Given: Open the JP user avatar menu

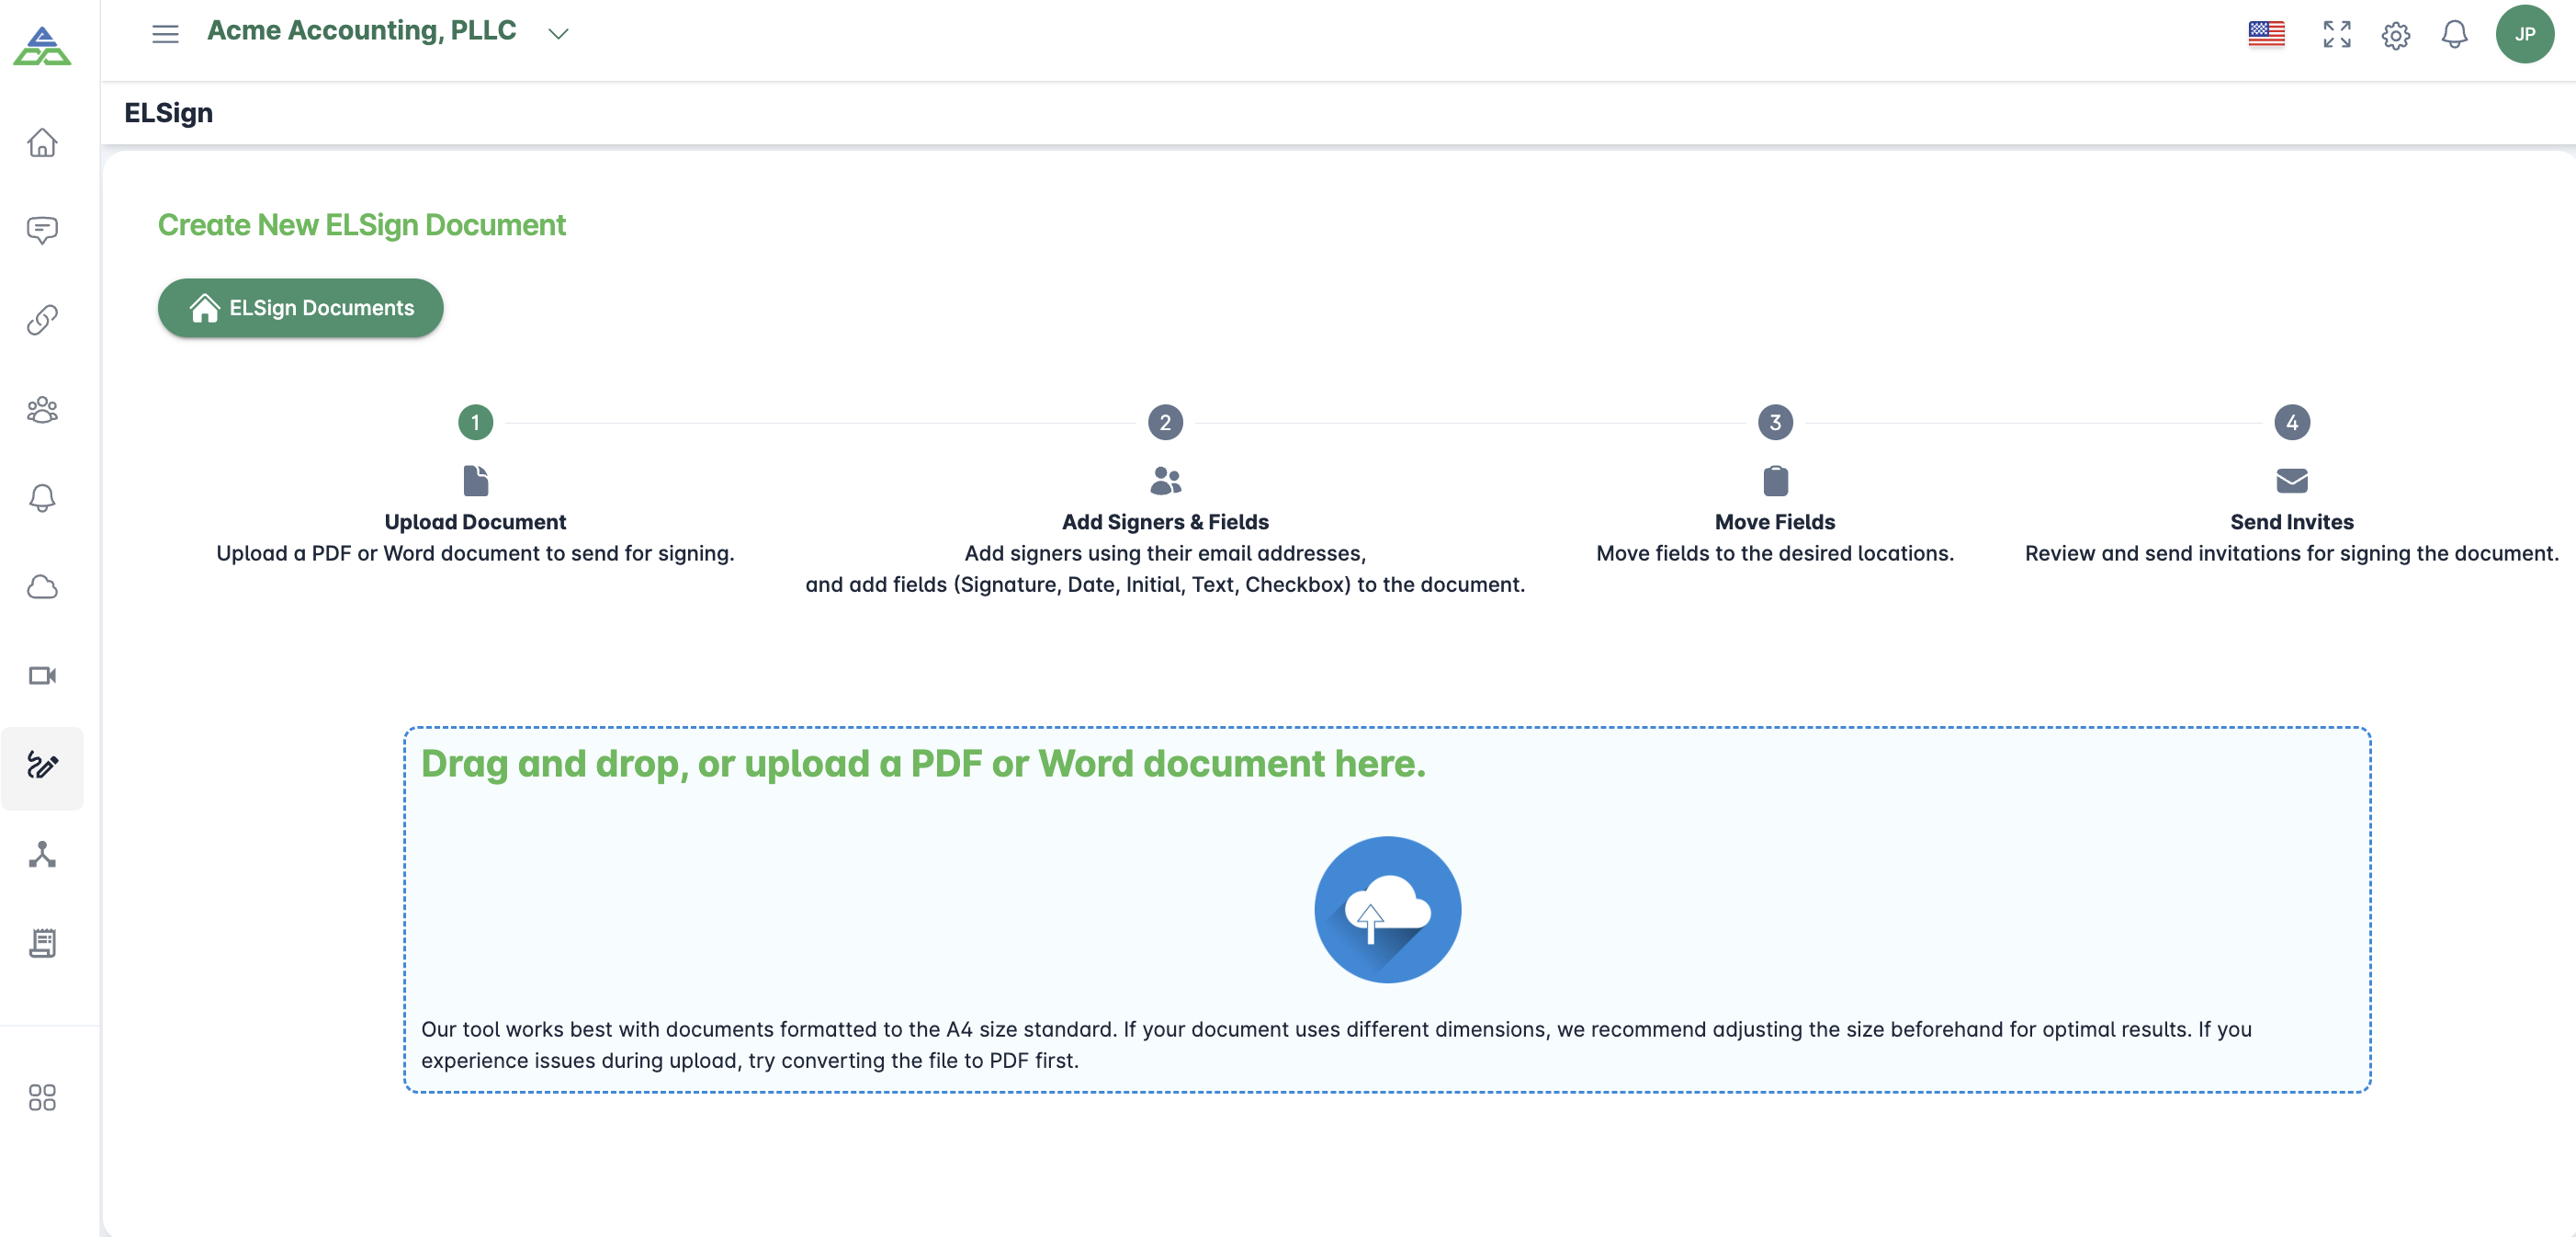Looking at the screenshot, I should pyautogui.click(x=2524, y=34).
